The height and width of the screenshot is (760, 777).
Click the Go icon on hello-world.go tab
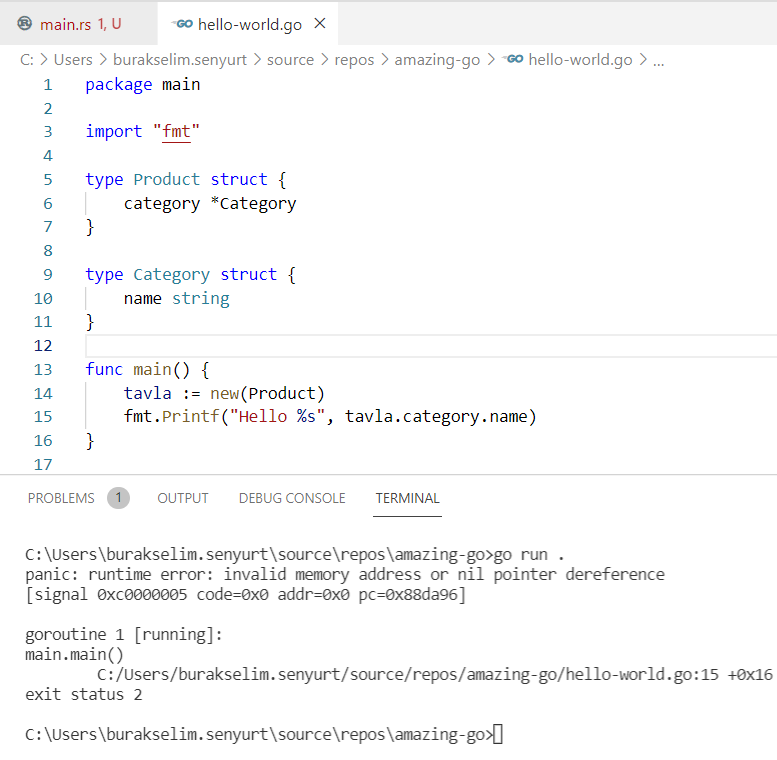(x=183, y=23)
